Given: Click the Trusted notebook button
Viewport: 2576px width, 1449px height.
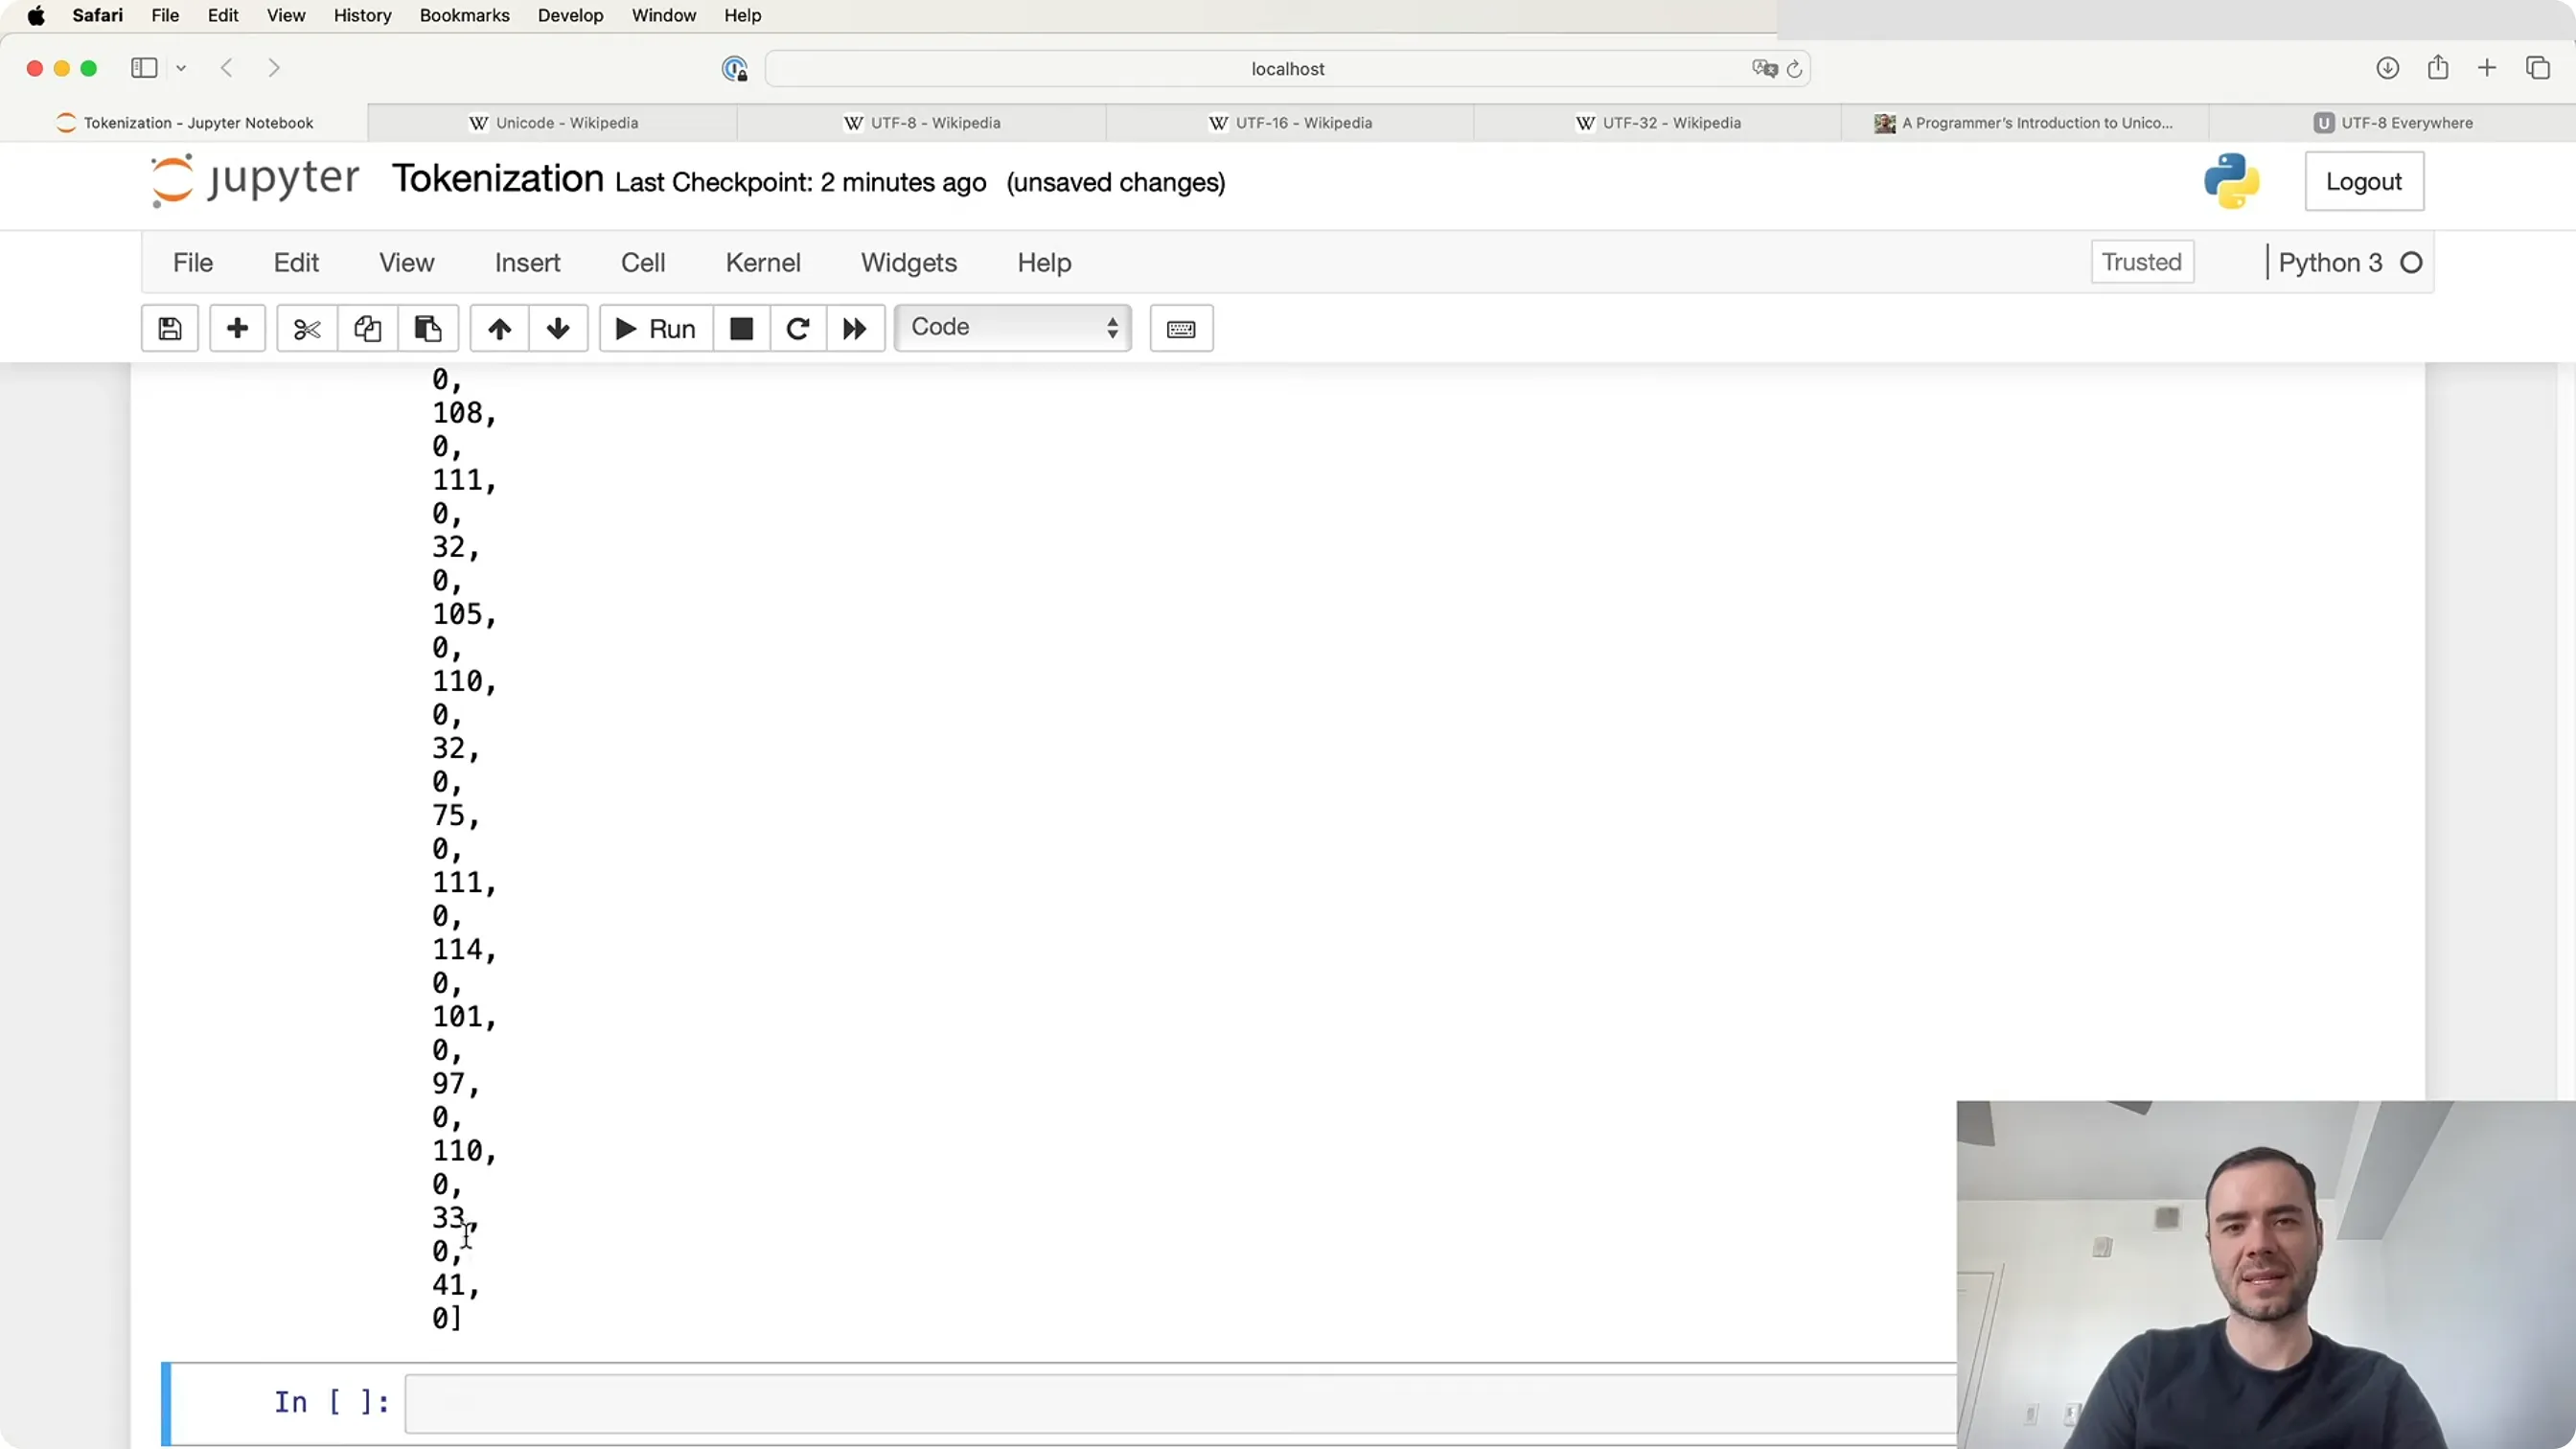Looking at the screenshot, I should click(2142, 262).
